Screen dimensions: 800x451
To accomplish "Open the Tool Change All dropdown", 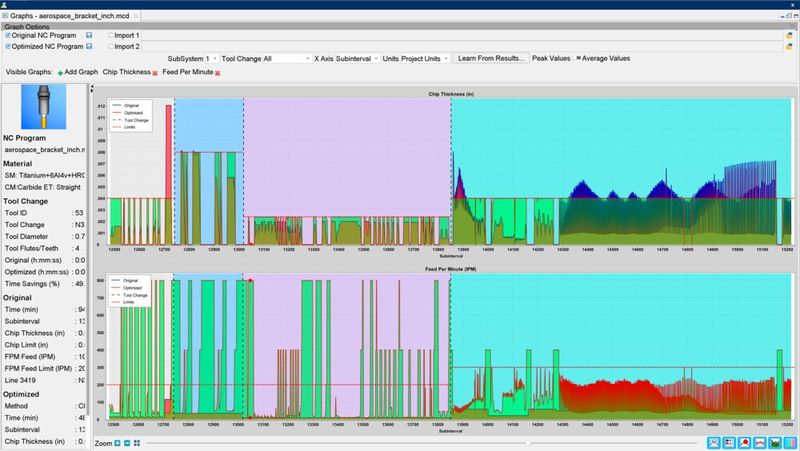I will [286, 59].
